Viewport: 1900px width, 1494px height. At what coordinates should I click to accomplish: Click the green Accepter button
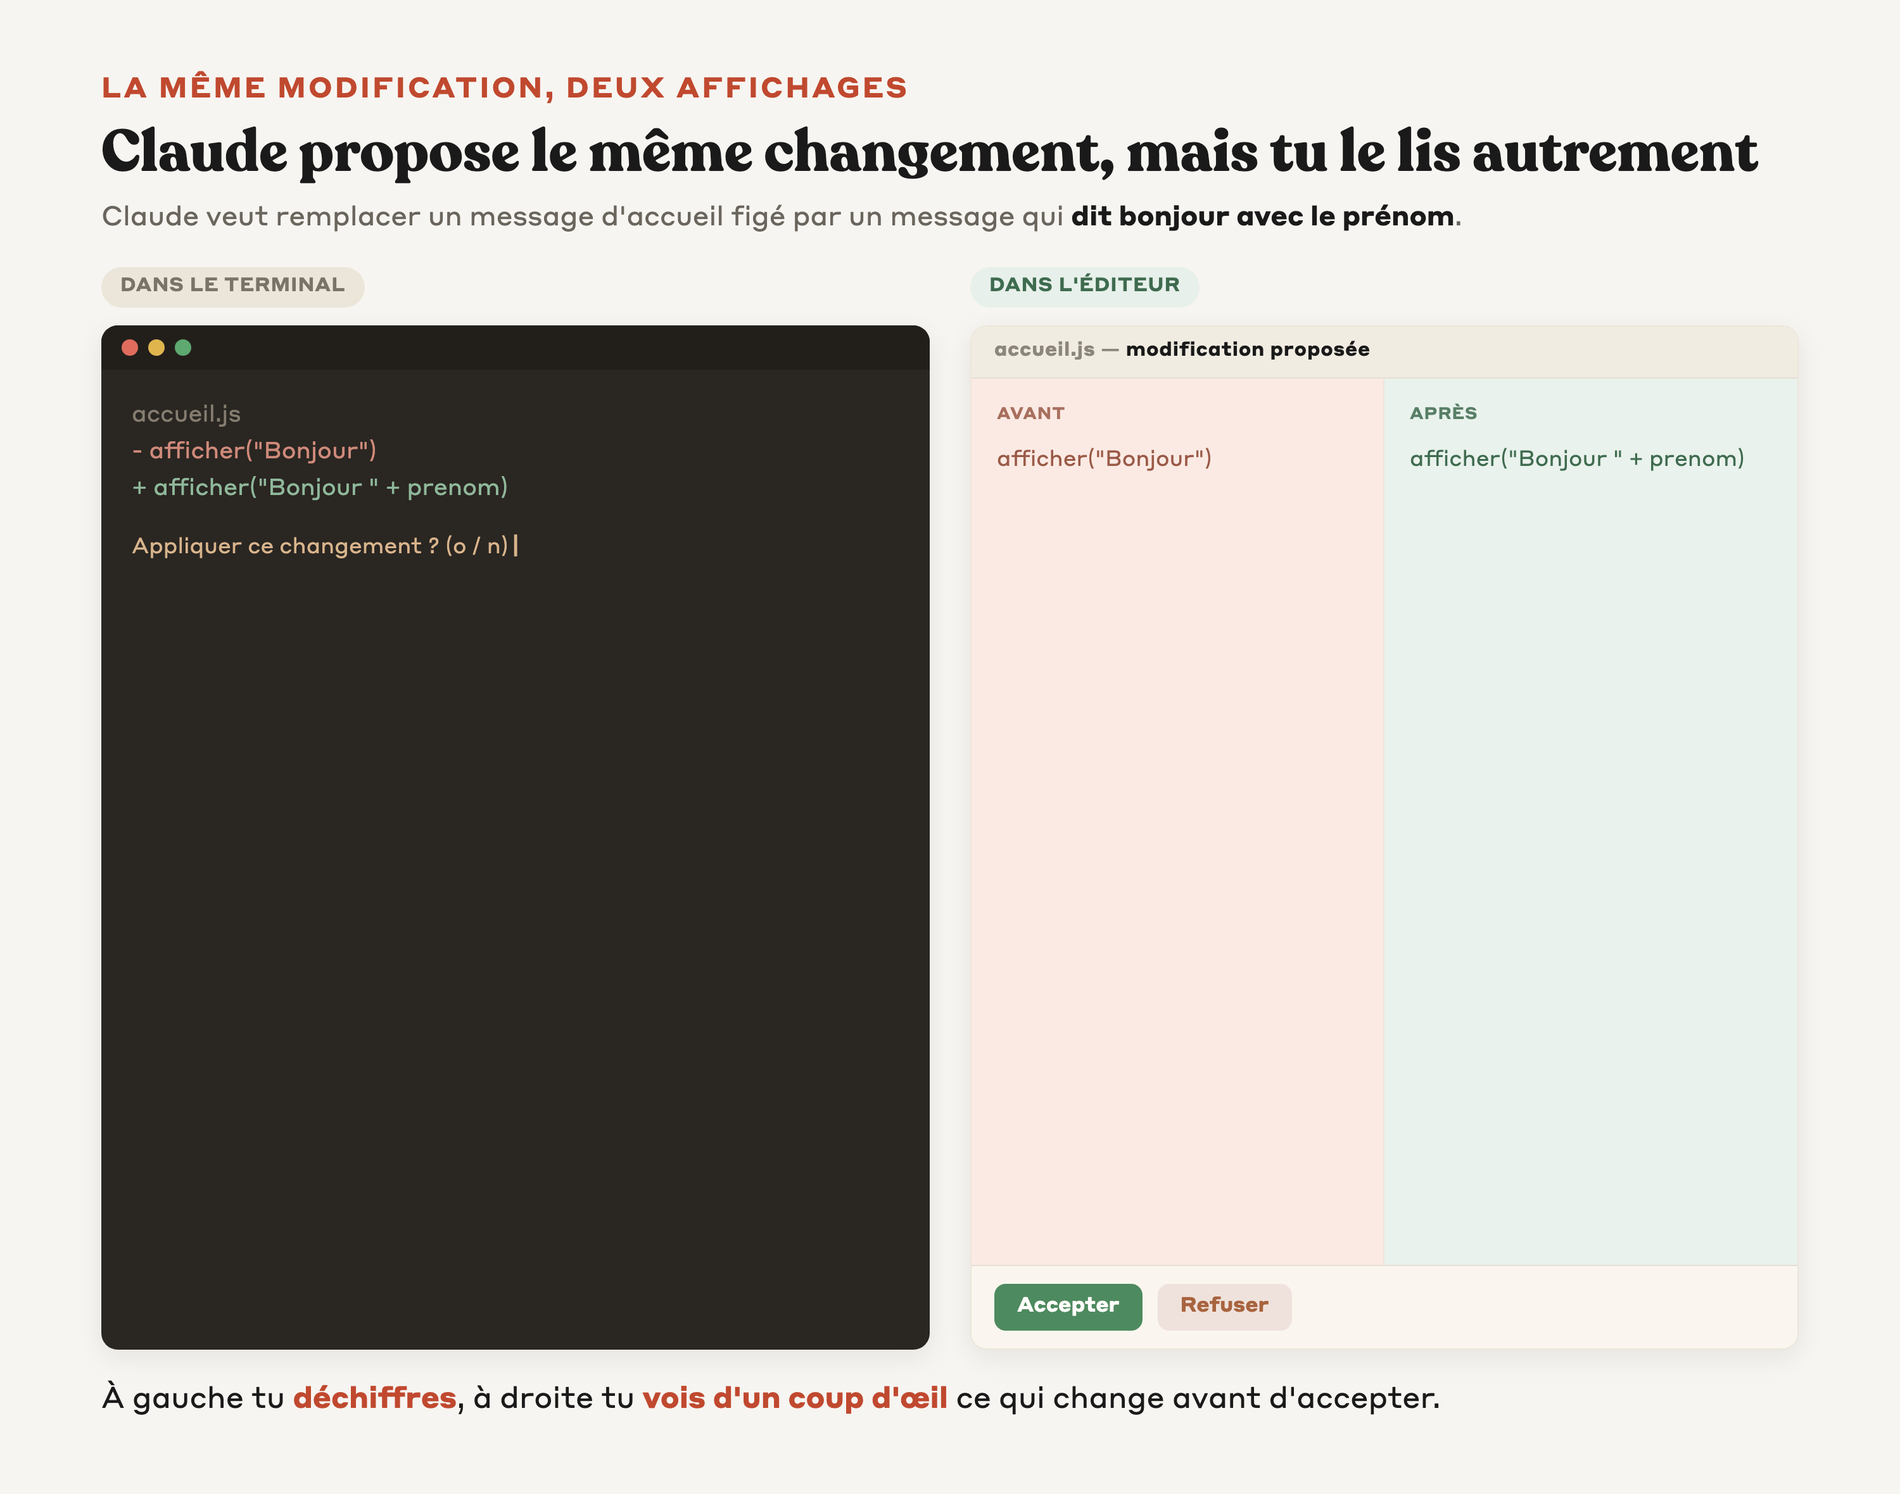click(x=1067, y=1306)
